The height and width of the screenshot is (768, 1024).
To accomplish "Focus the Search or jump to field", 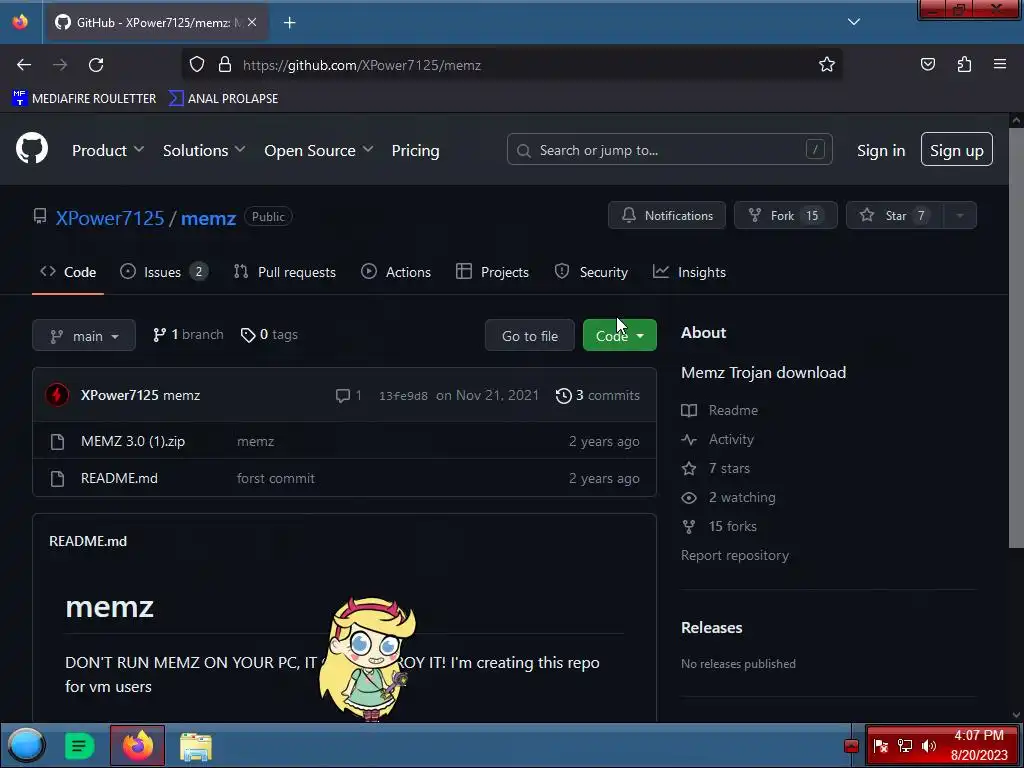I will coord(669,150).
